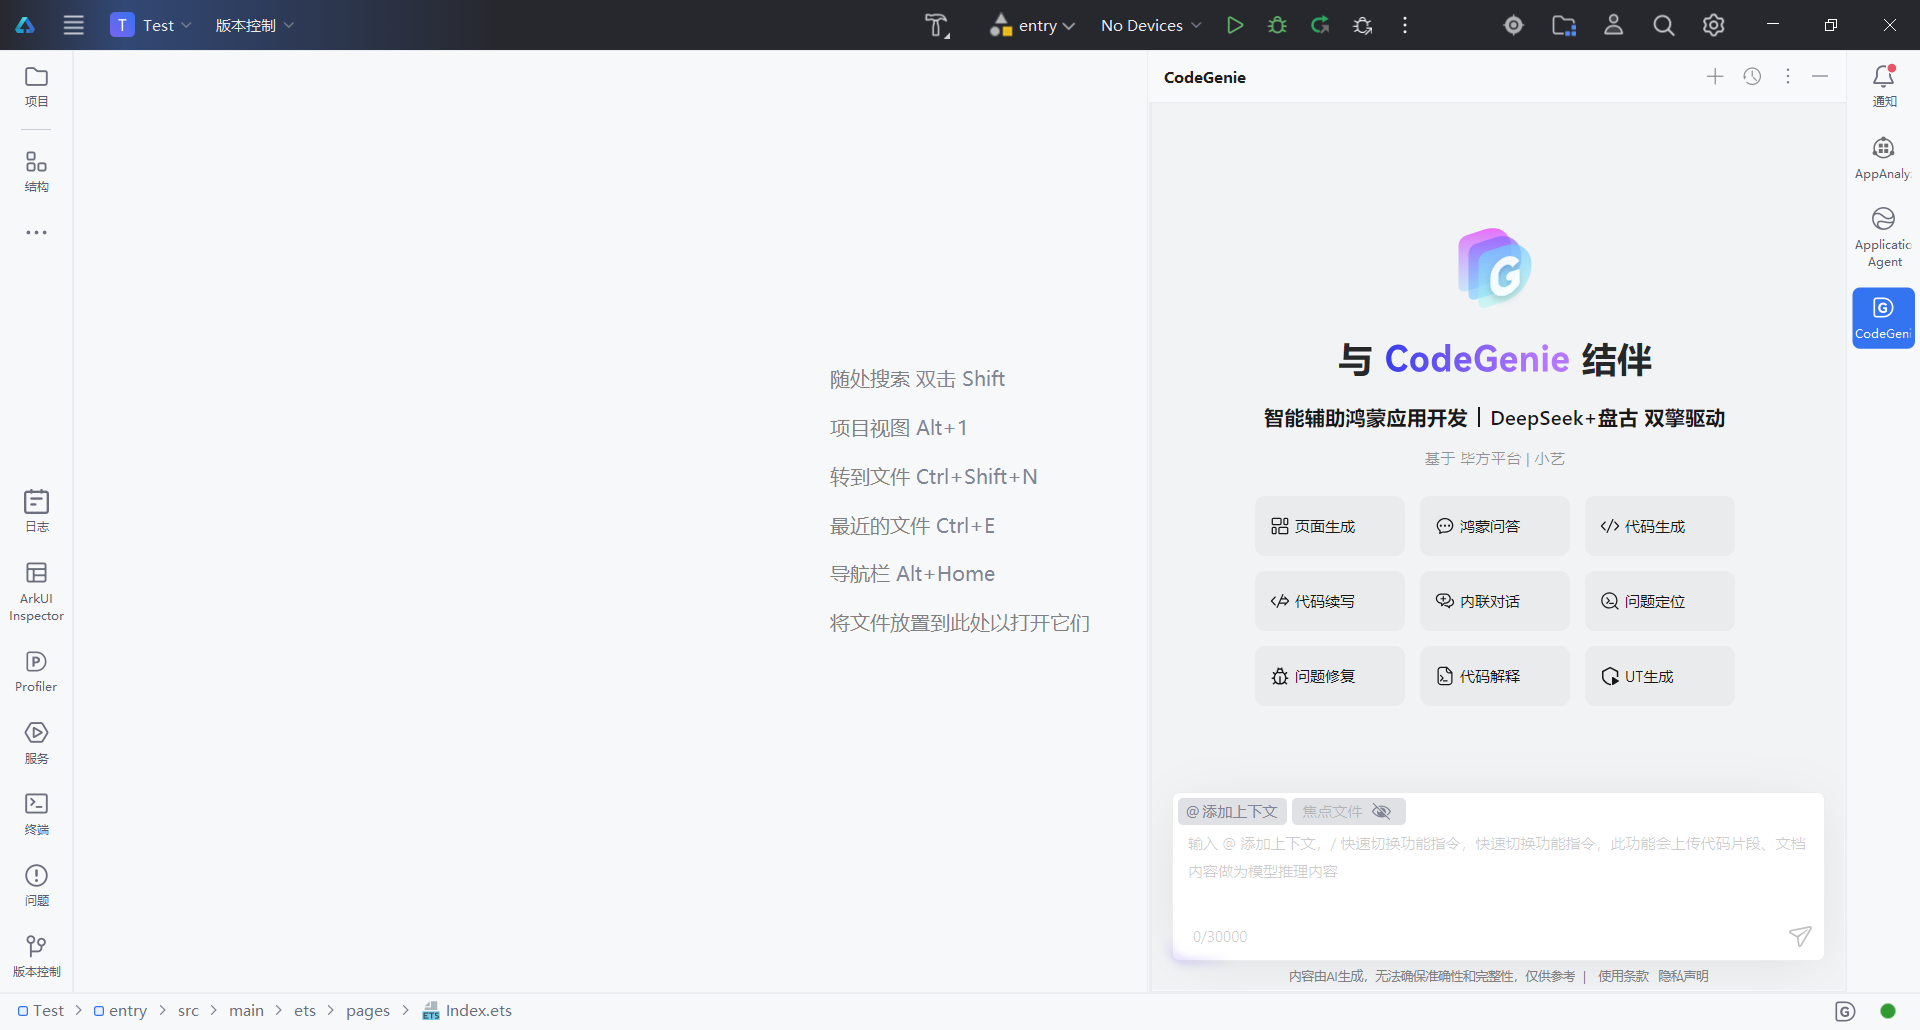Choose 问题修复 problem fix

1330,676
